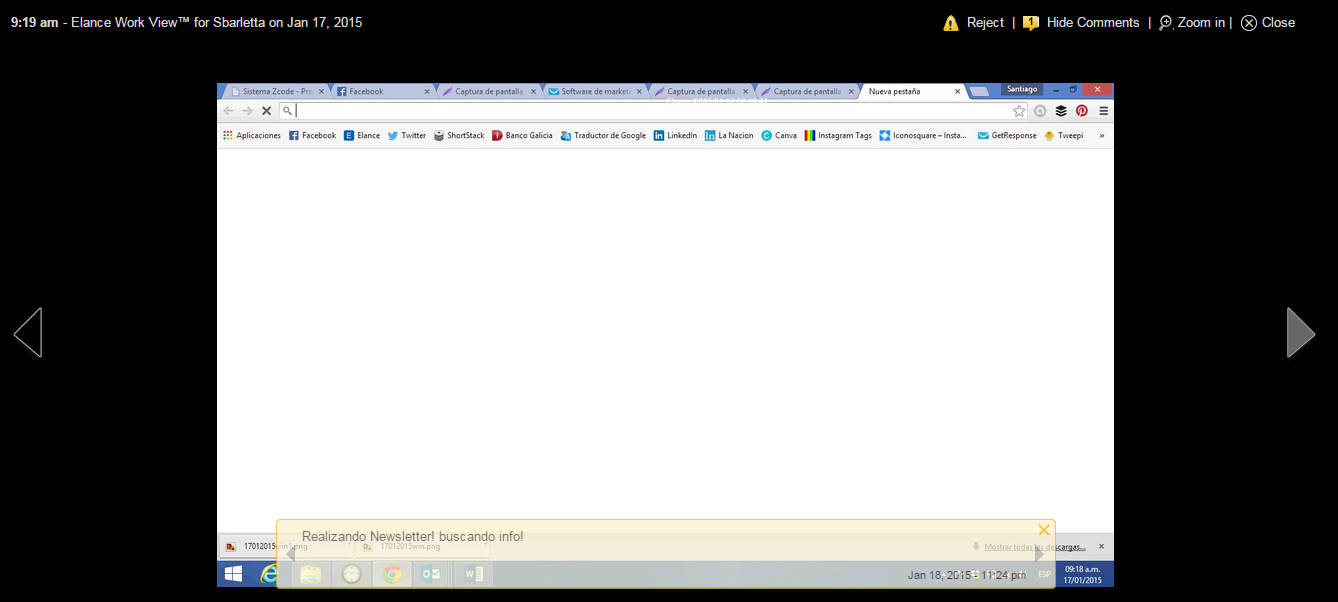Open Captura de pantalla tab beside Facebook tab
This screenshot has width=1338, height=602.
pyautogui.click(x=488, y=91)
